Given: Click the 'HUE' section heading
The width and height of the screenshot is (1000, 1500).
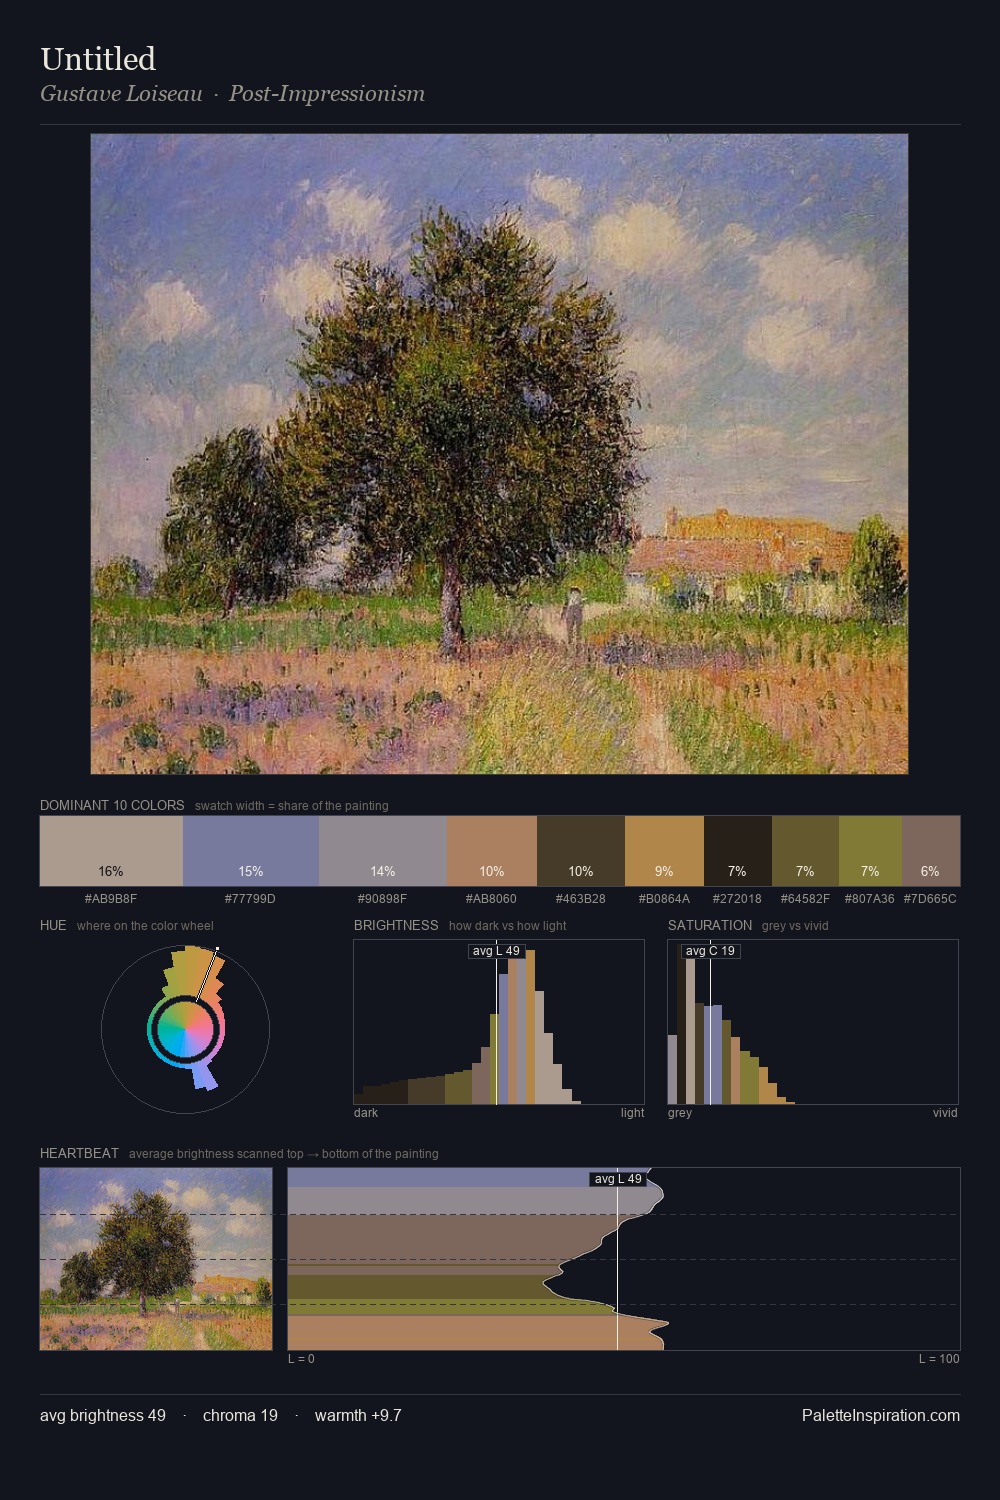Looking at the screenshot, I should 53,925.
